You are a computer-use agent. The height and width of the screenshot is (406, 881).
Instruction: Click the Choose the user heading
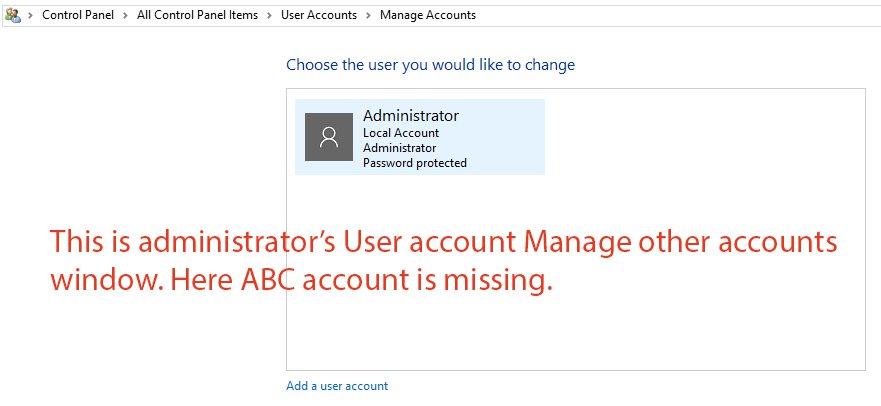click(430, 65)
